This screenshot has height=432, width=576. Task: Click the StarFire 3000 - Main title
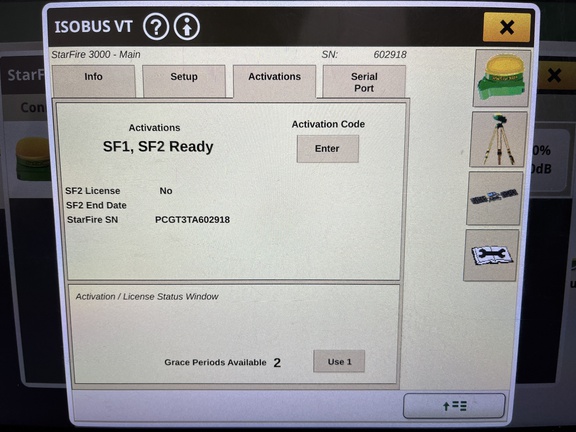coord(96,54)
